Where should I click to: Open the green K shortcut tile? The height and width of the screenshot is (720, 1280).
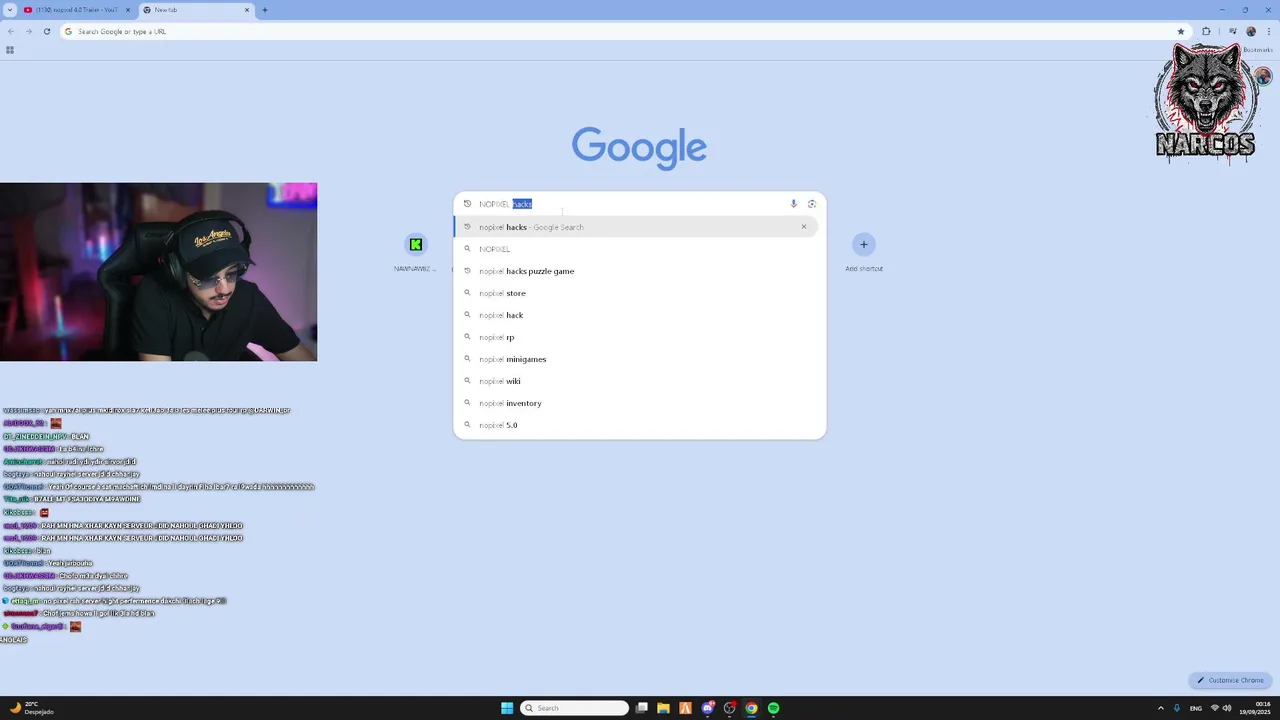point(416,245)
